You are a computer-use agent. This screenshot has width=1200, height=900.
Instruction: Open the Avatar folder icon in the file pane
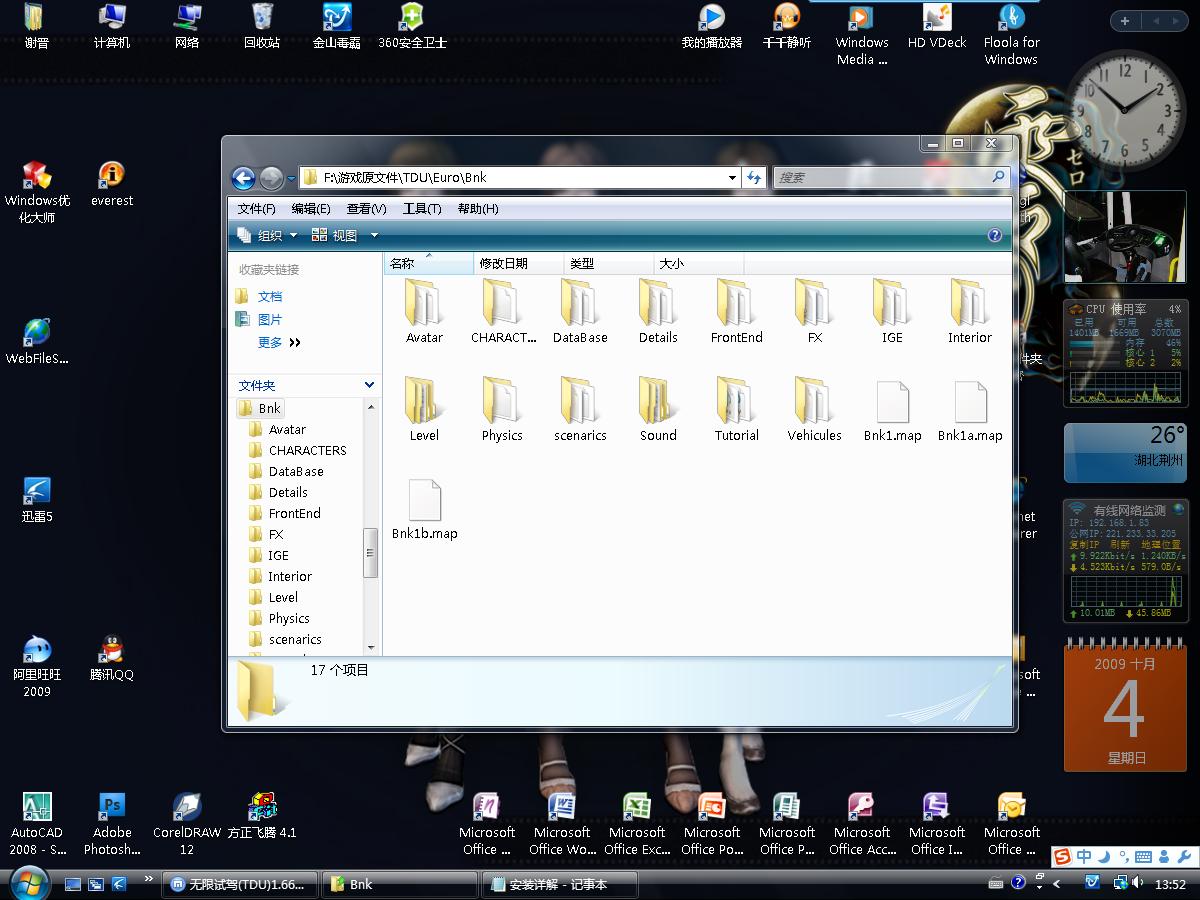(423, 303)
